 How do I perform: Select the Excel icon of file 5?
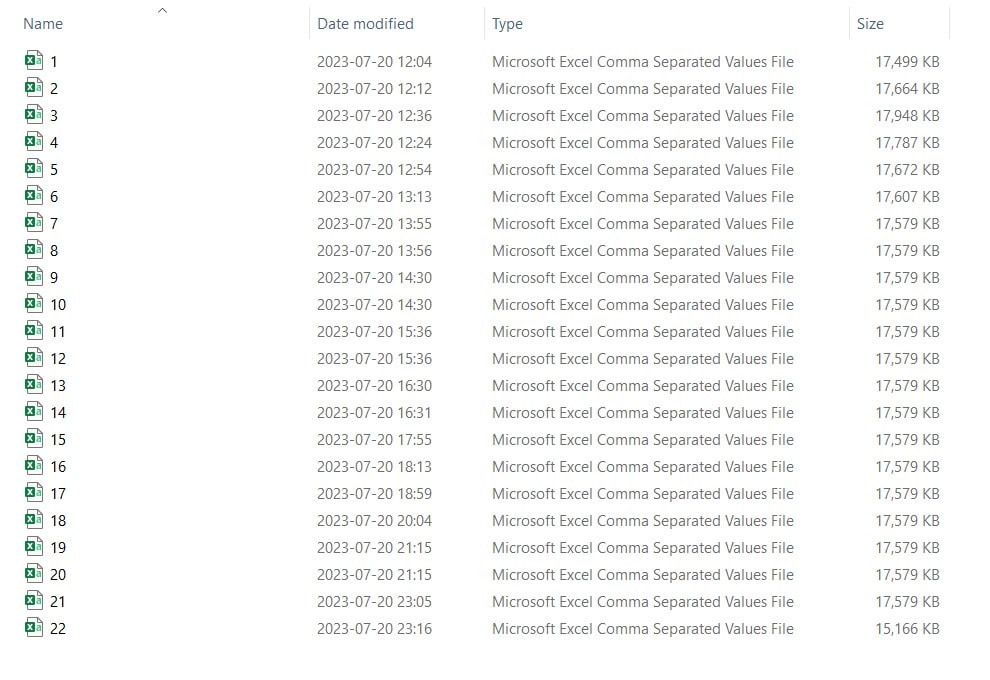[34, 169]
